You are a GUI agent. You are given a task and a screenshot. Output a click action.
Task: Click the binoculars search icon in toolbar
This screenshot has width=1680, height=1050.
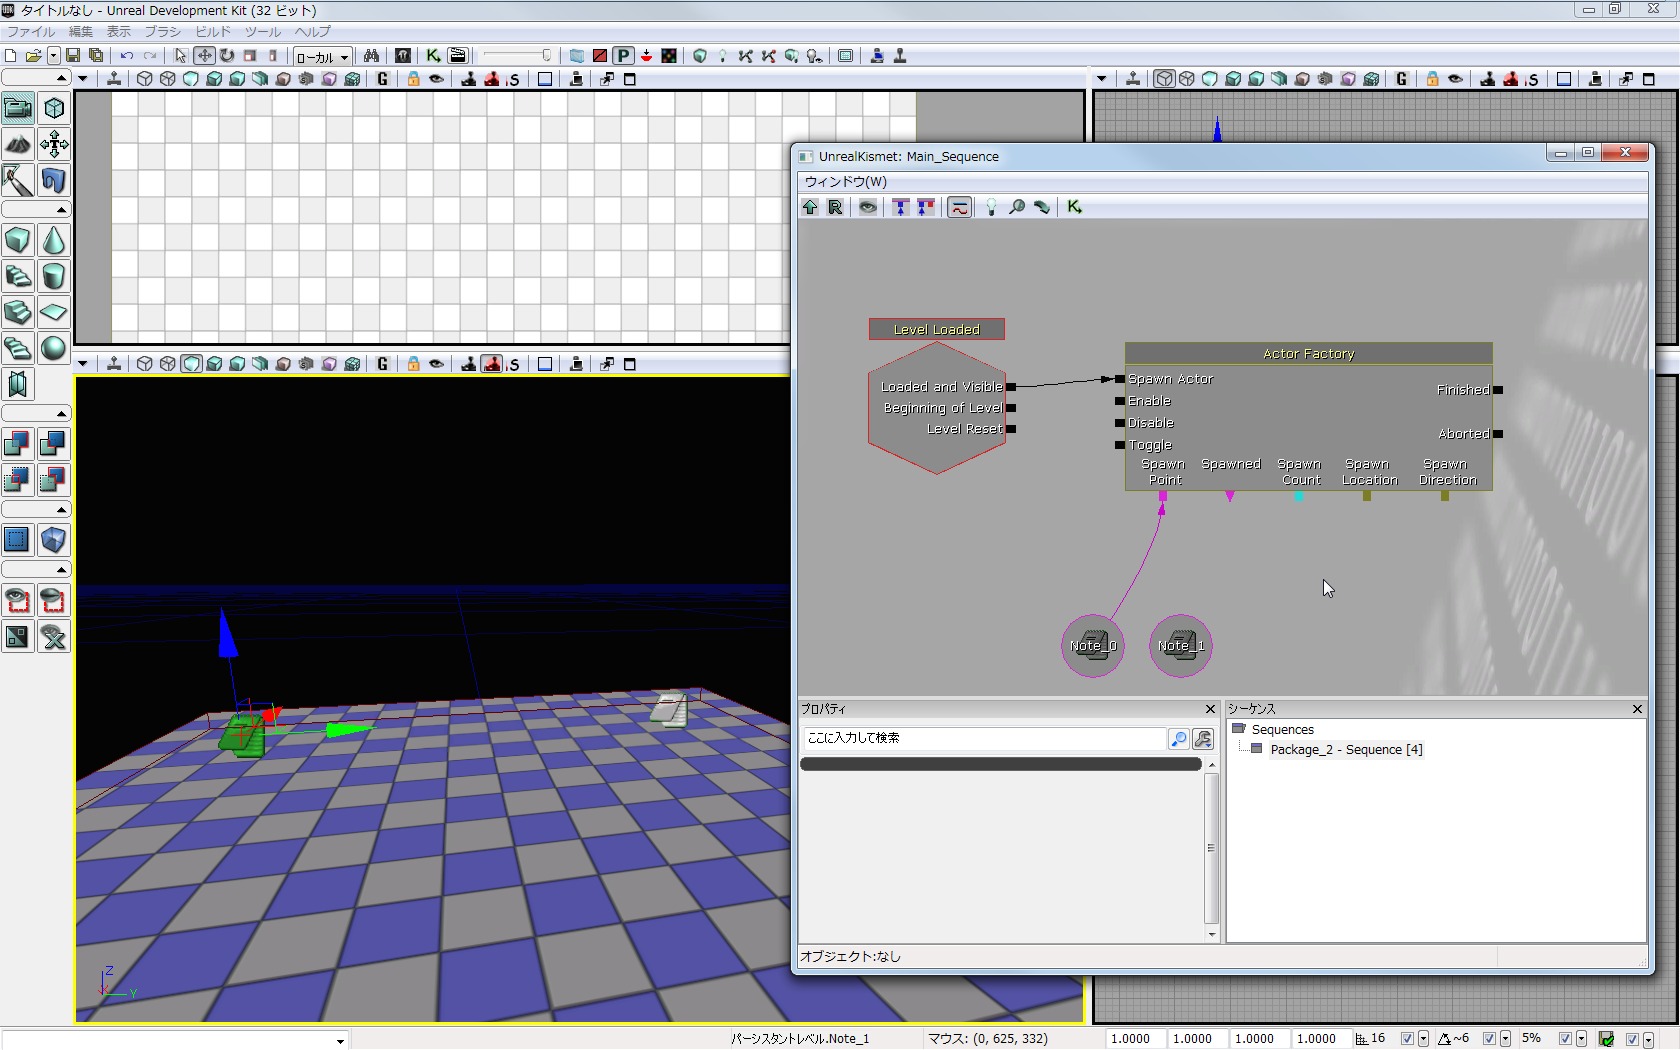pyautogui.click(x=371, y=56)
